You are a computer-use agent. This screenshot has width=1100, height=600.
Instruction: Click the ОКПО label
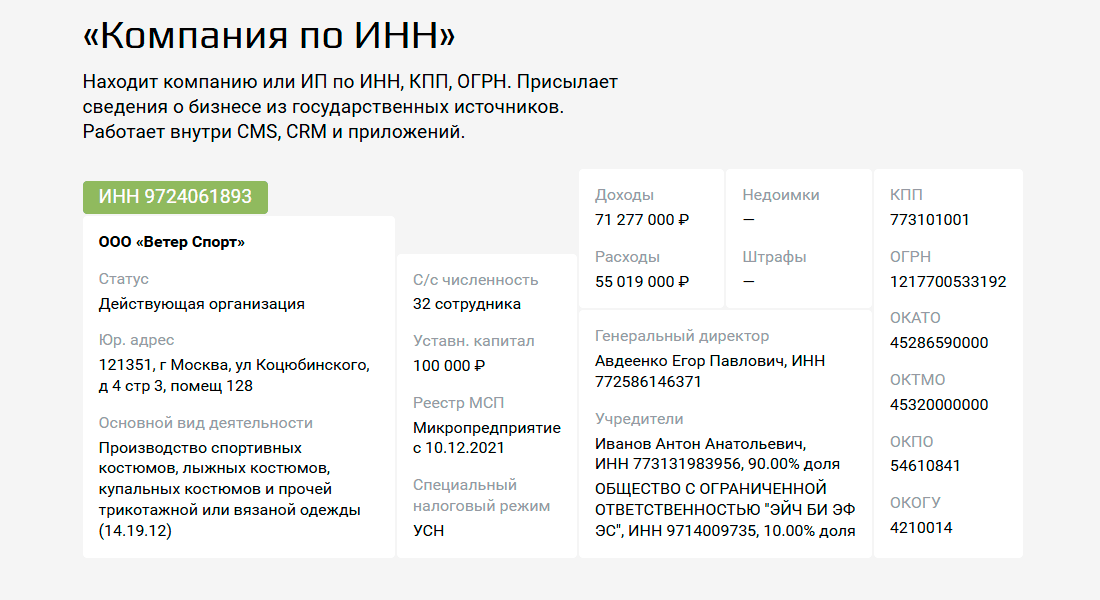(x=911, y=441)
